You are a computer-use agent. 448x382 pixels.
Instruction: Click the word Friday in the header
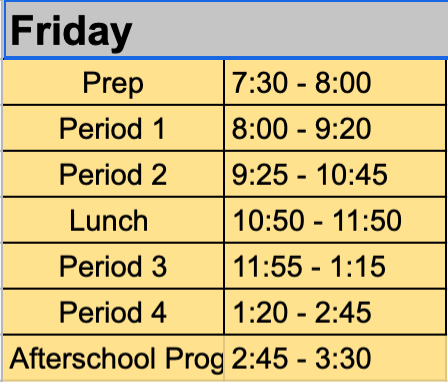(71, 32)
